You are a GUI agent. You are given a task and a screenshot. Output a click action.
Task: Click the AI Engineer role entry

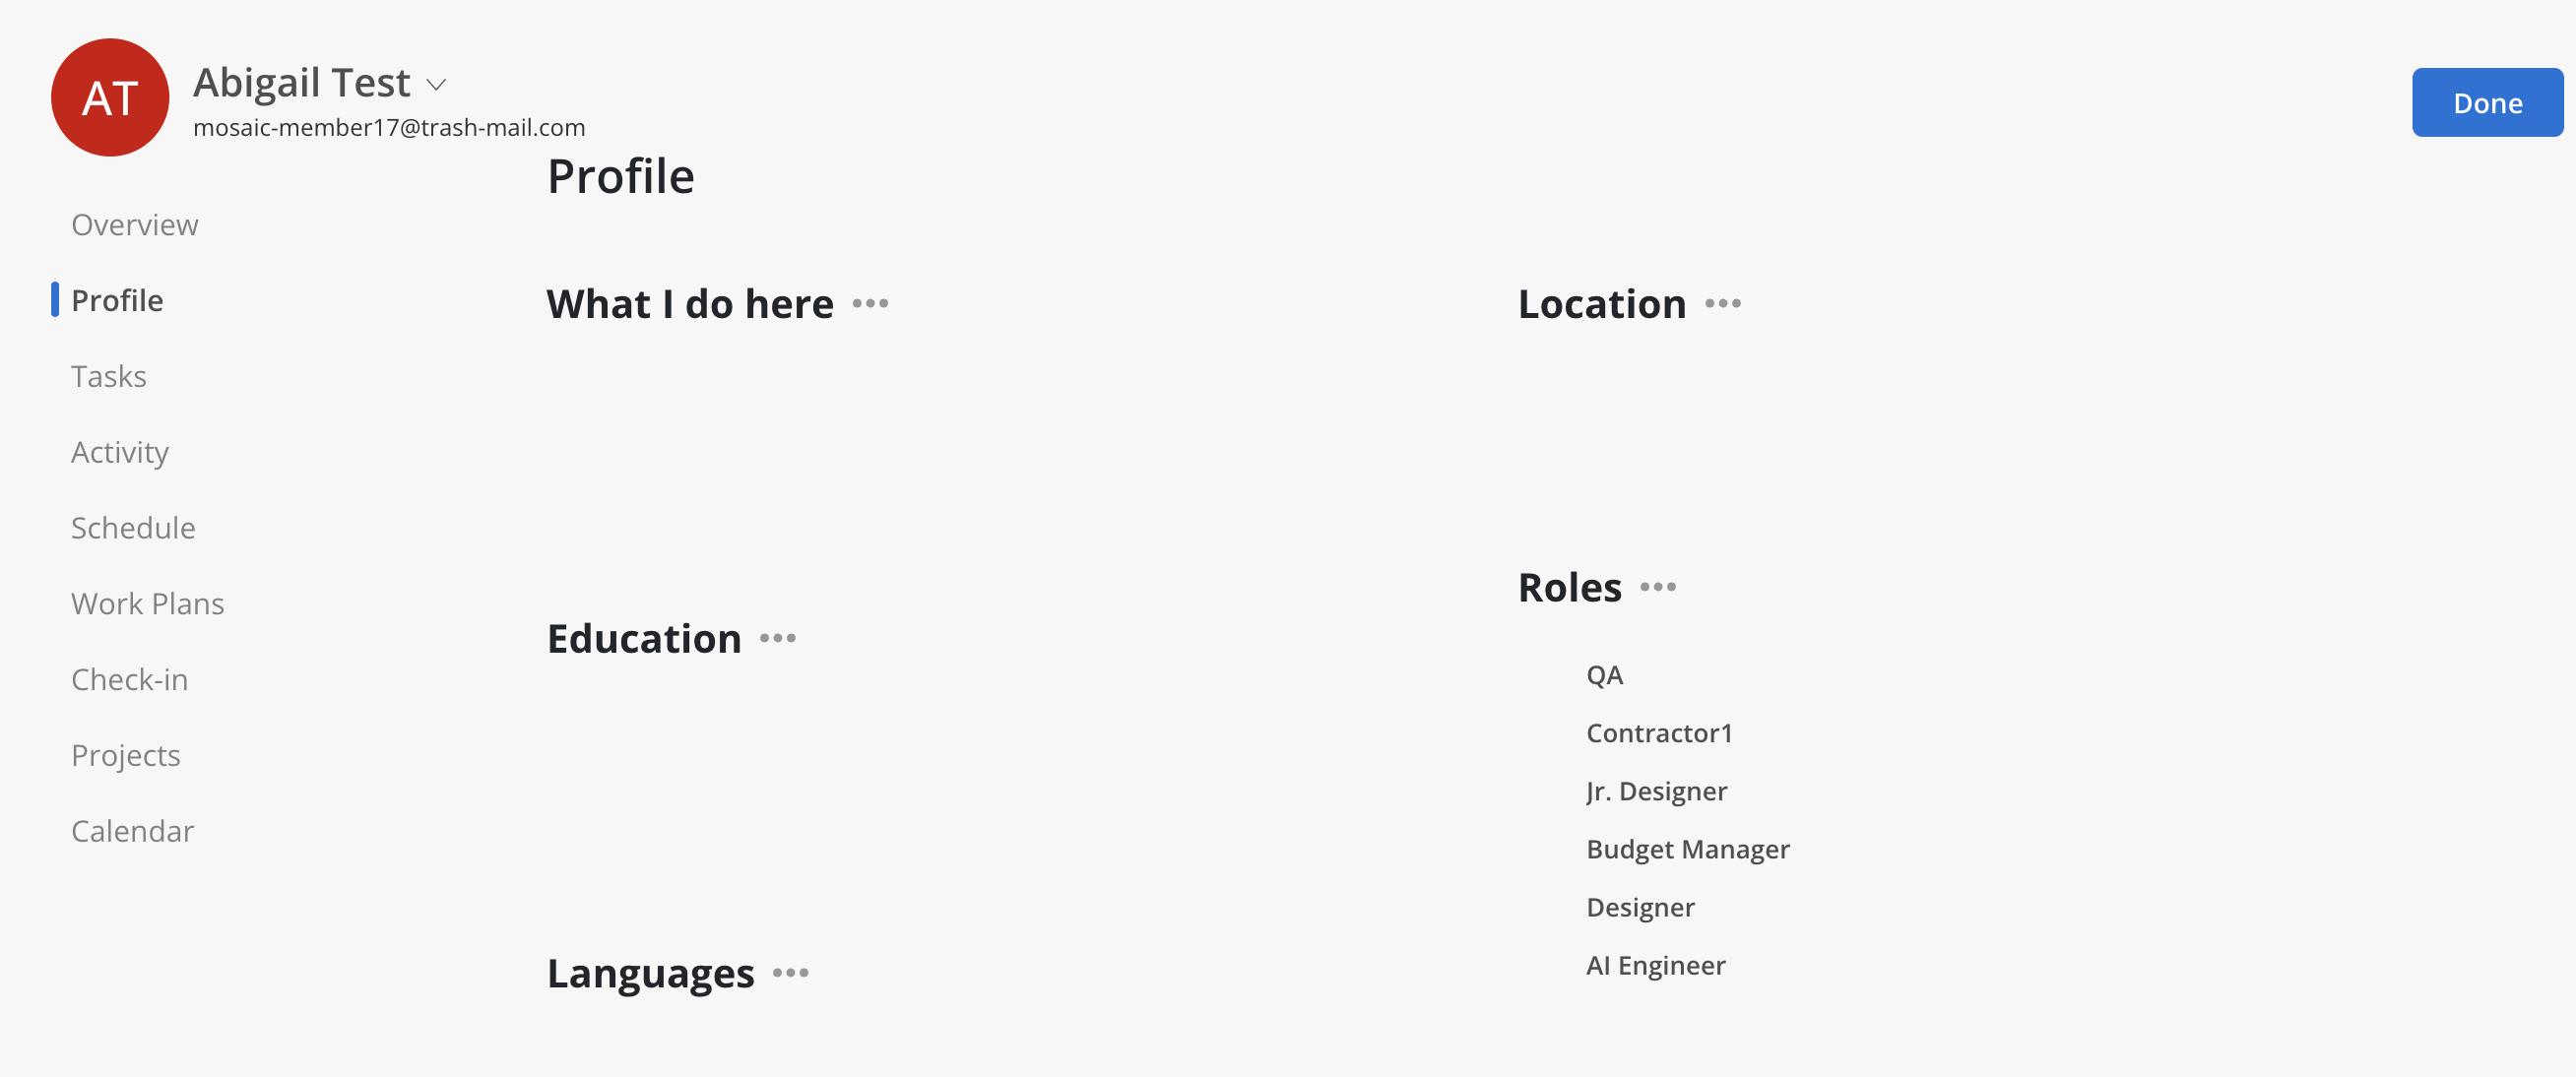pos(1656,966)
